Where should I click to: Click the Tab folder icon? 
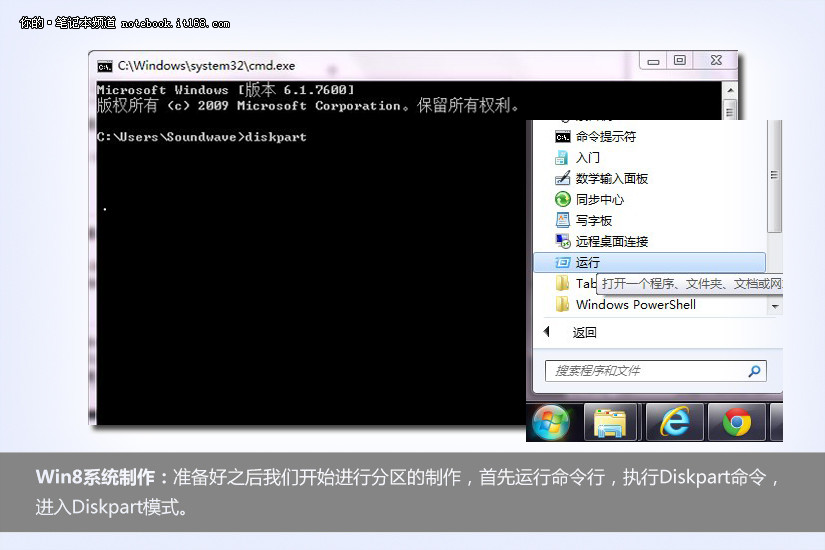(x=562, y=283)
